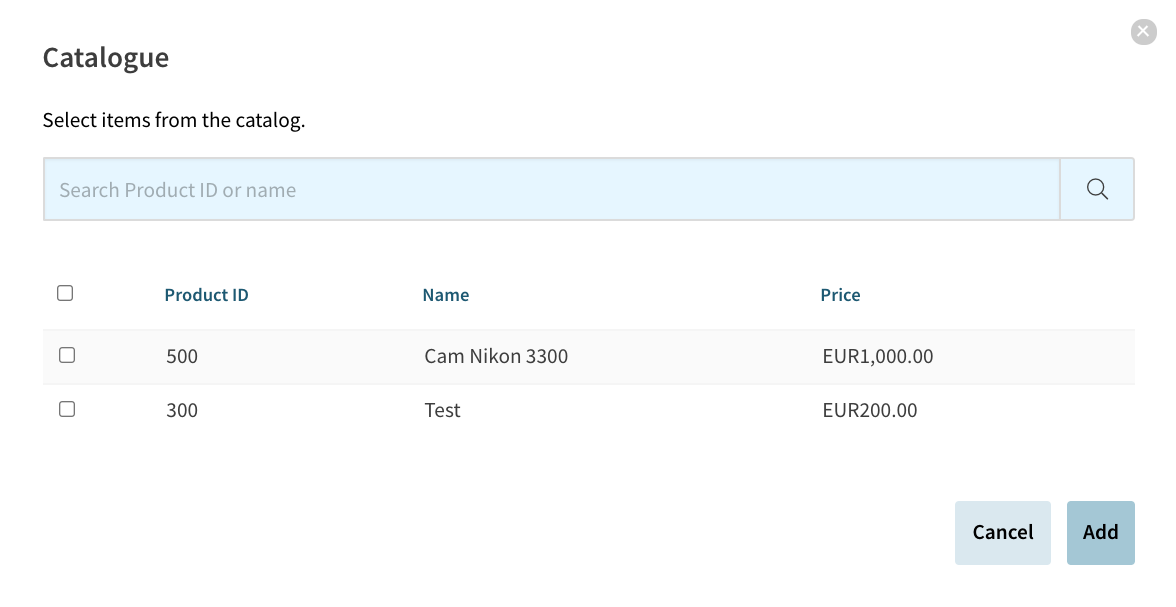
Task: Click the EUR1,000.00 price cell
Action: click(878, 356)
